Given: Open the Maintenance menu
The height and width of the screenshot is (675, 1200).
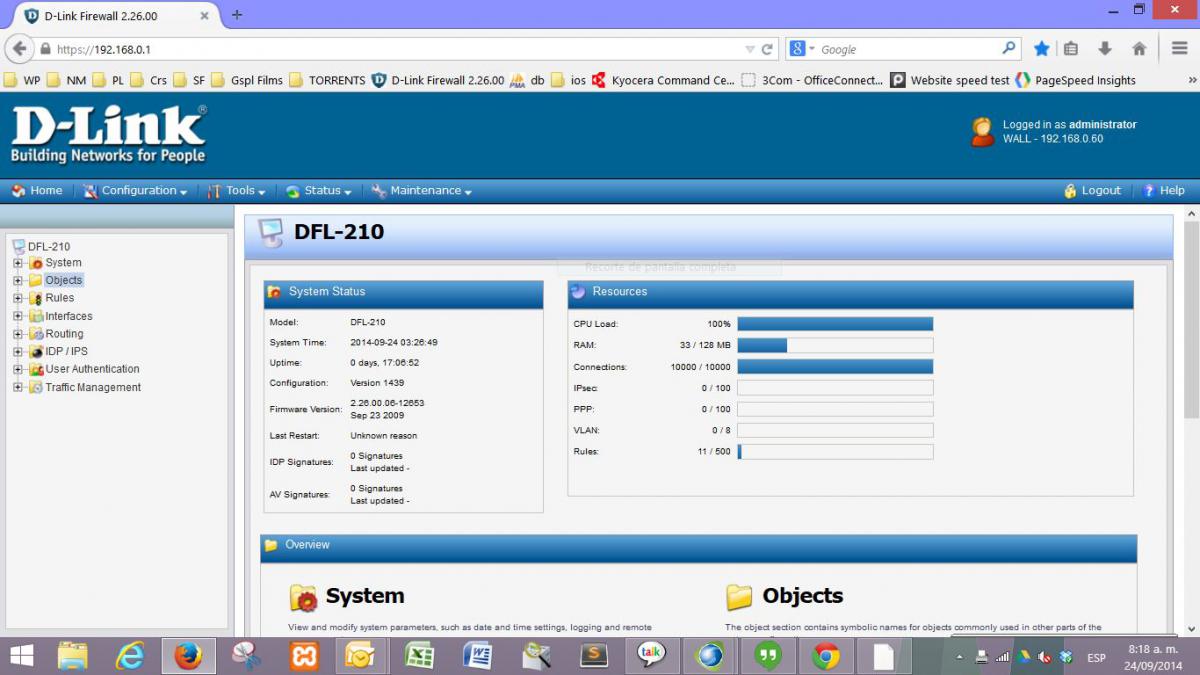Looking at the screenshot, I should tap(421, 190).
